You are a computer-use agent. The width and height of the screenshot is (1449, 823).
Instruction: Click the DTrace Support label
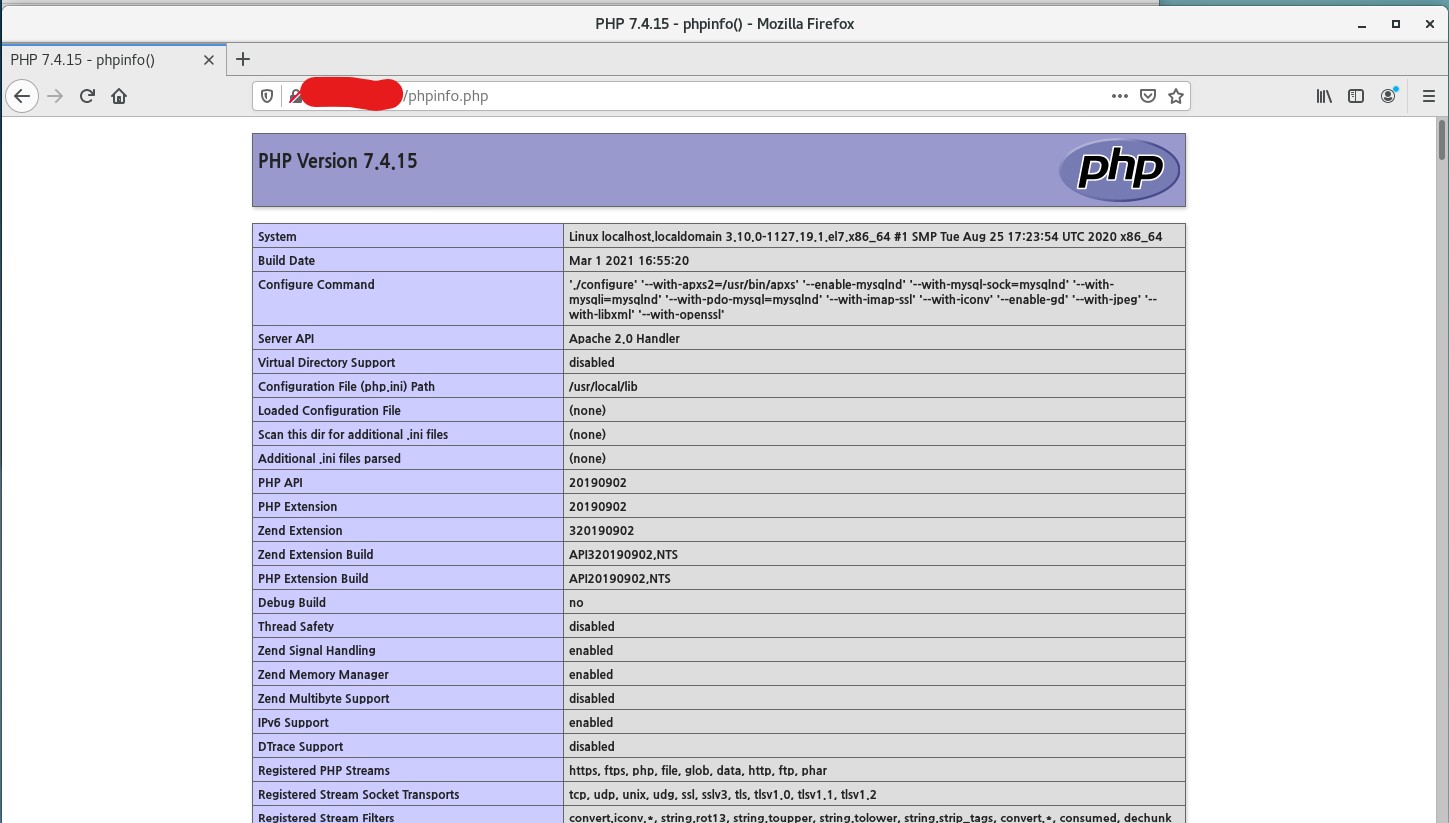[300, 747]
